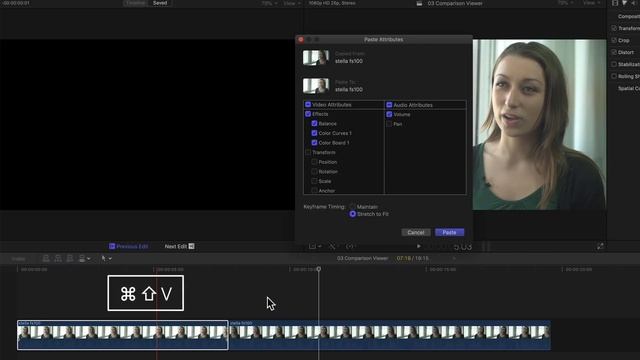
Task: Open the retiming options icon under viewer
Action: [x=350, y=246]
